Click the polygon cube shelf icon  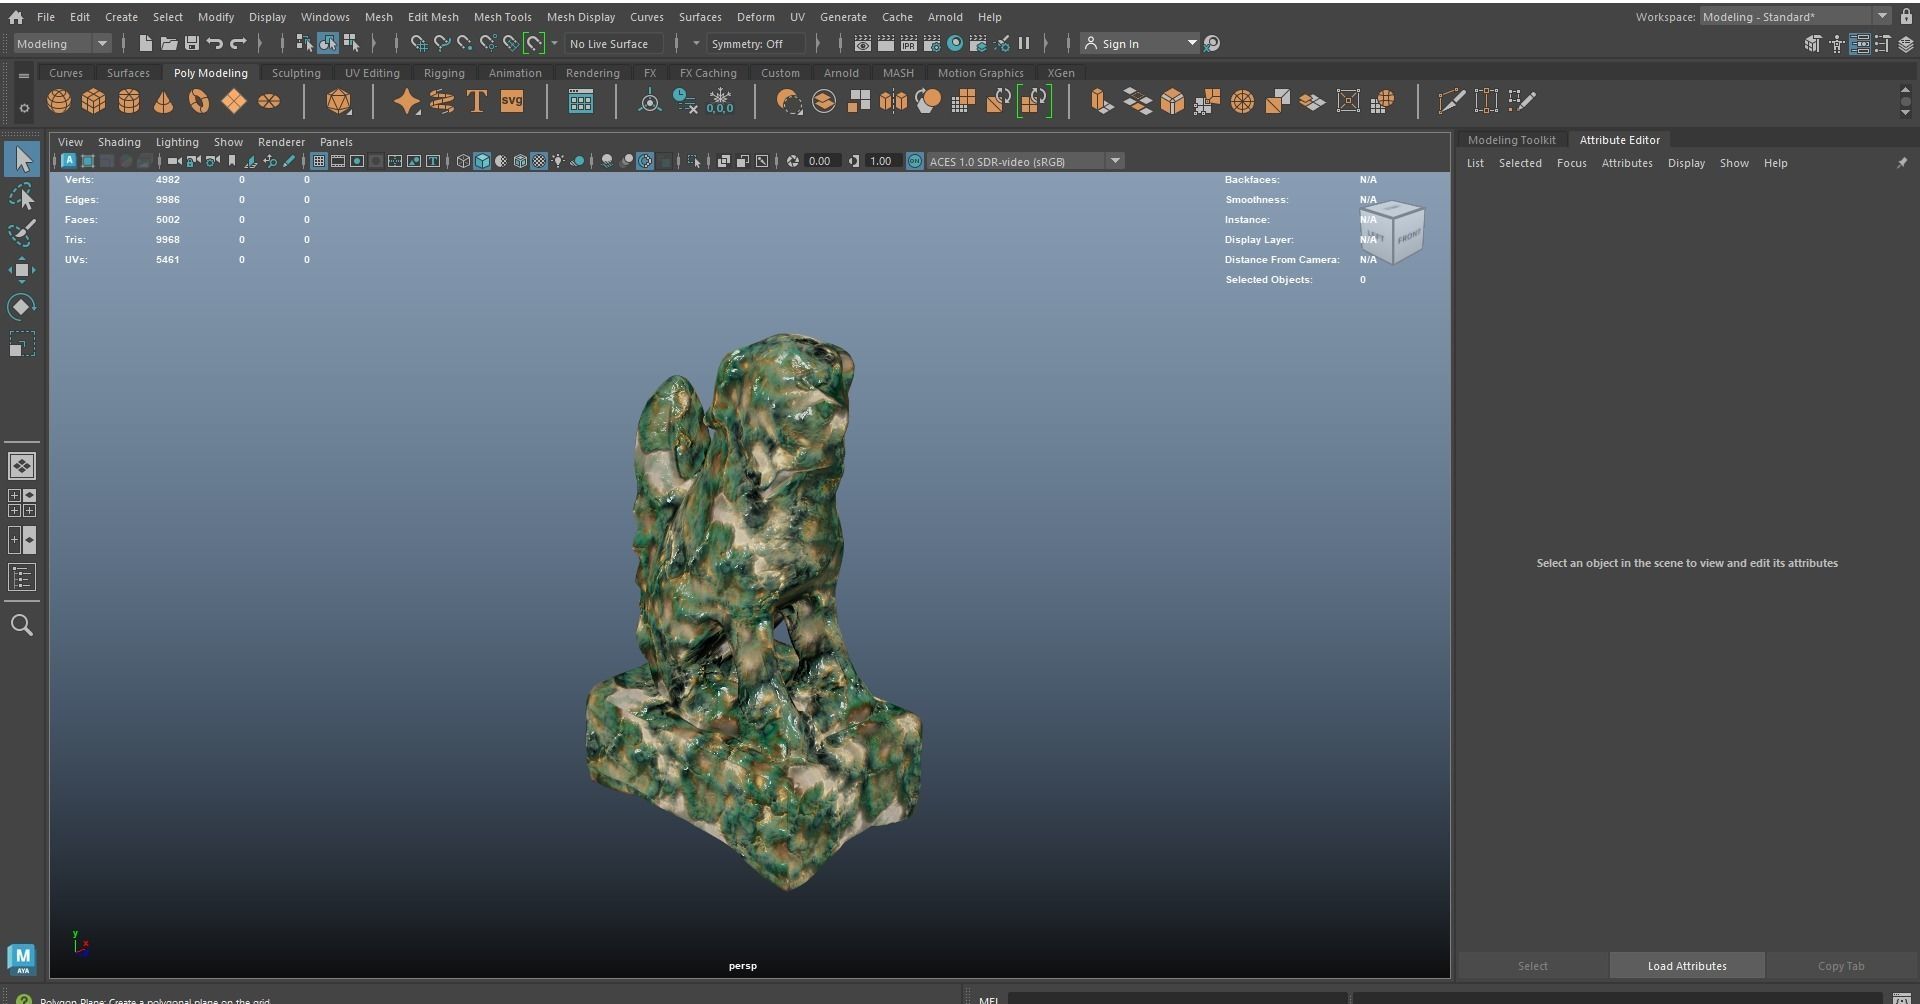94,102
